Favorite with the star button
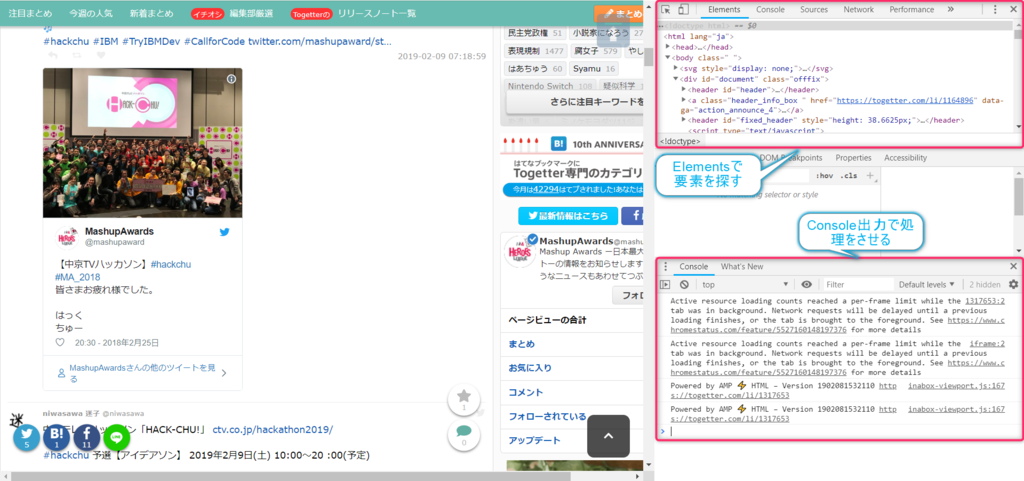 [464, 400]
